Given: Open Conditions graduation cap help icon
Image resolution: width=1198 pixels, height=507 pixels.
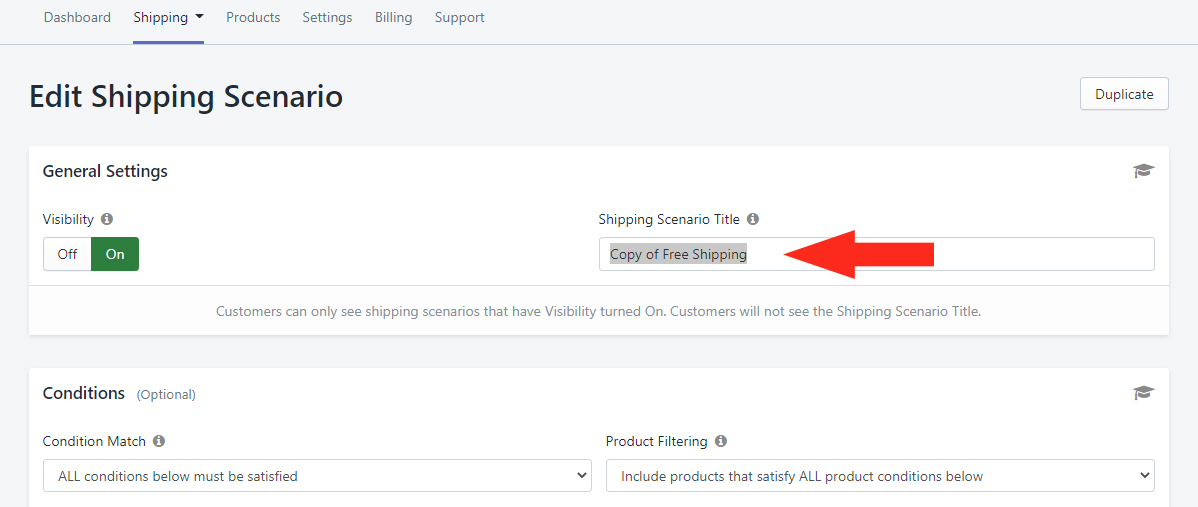Looking at the screenshot, I should pyautogui.click(x=1143, y=393).
